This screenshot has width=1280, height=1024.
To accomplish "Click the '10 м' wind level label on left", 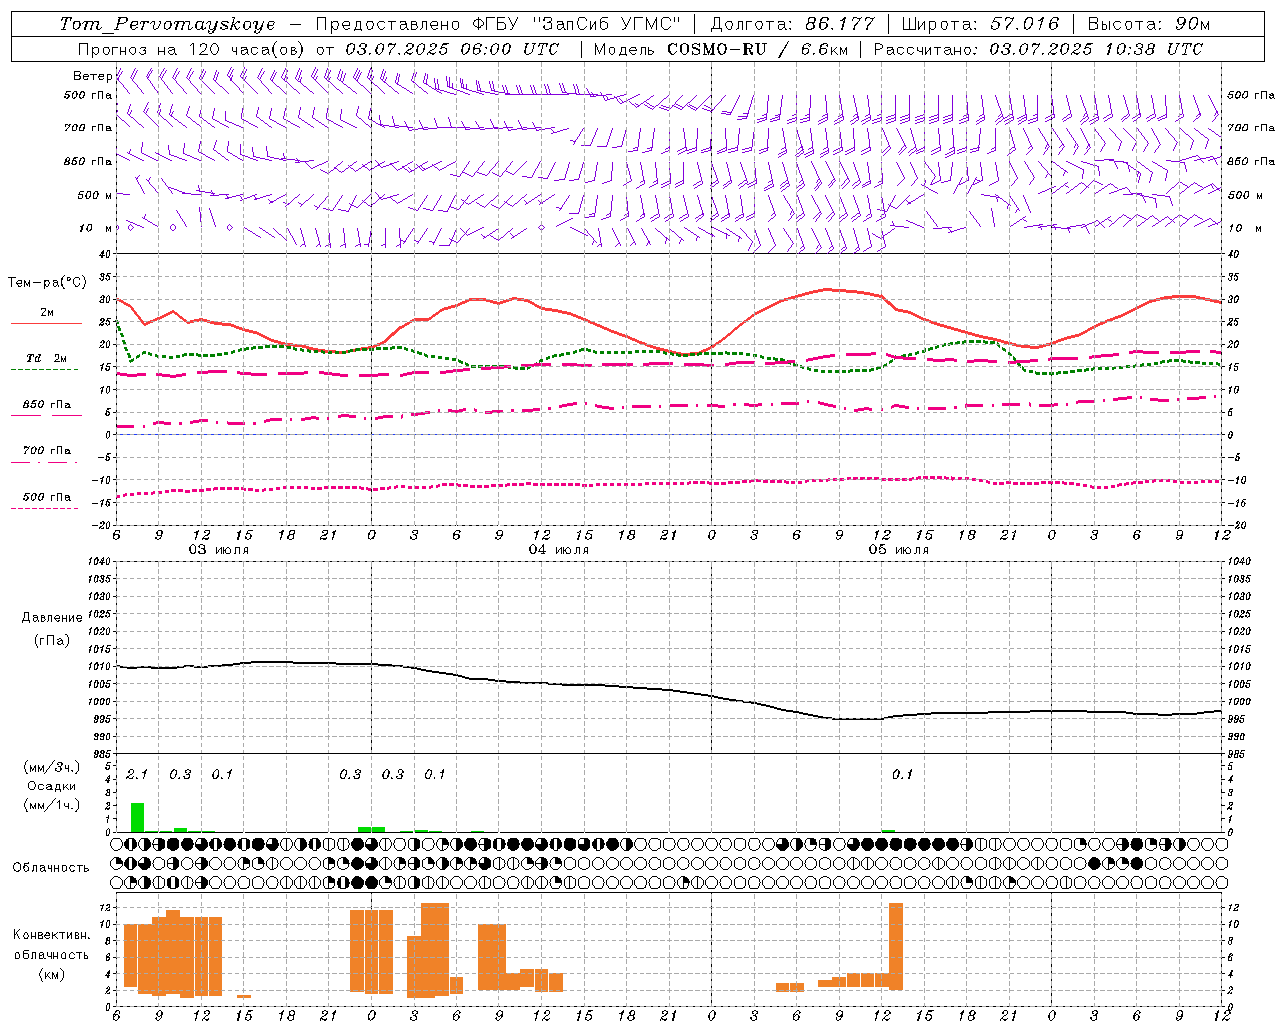I will (95, 228).
